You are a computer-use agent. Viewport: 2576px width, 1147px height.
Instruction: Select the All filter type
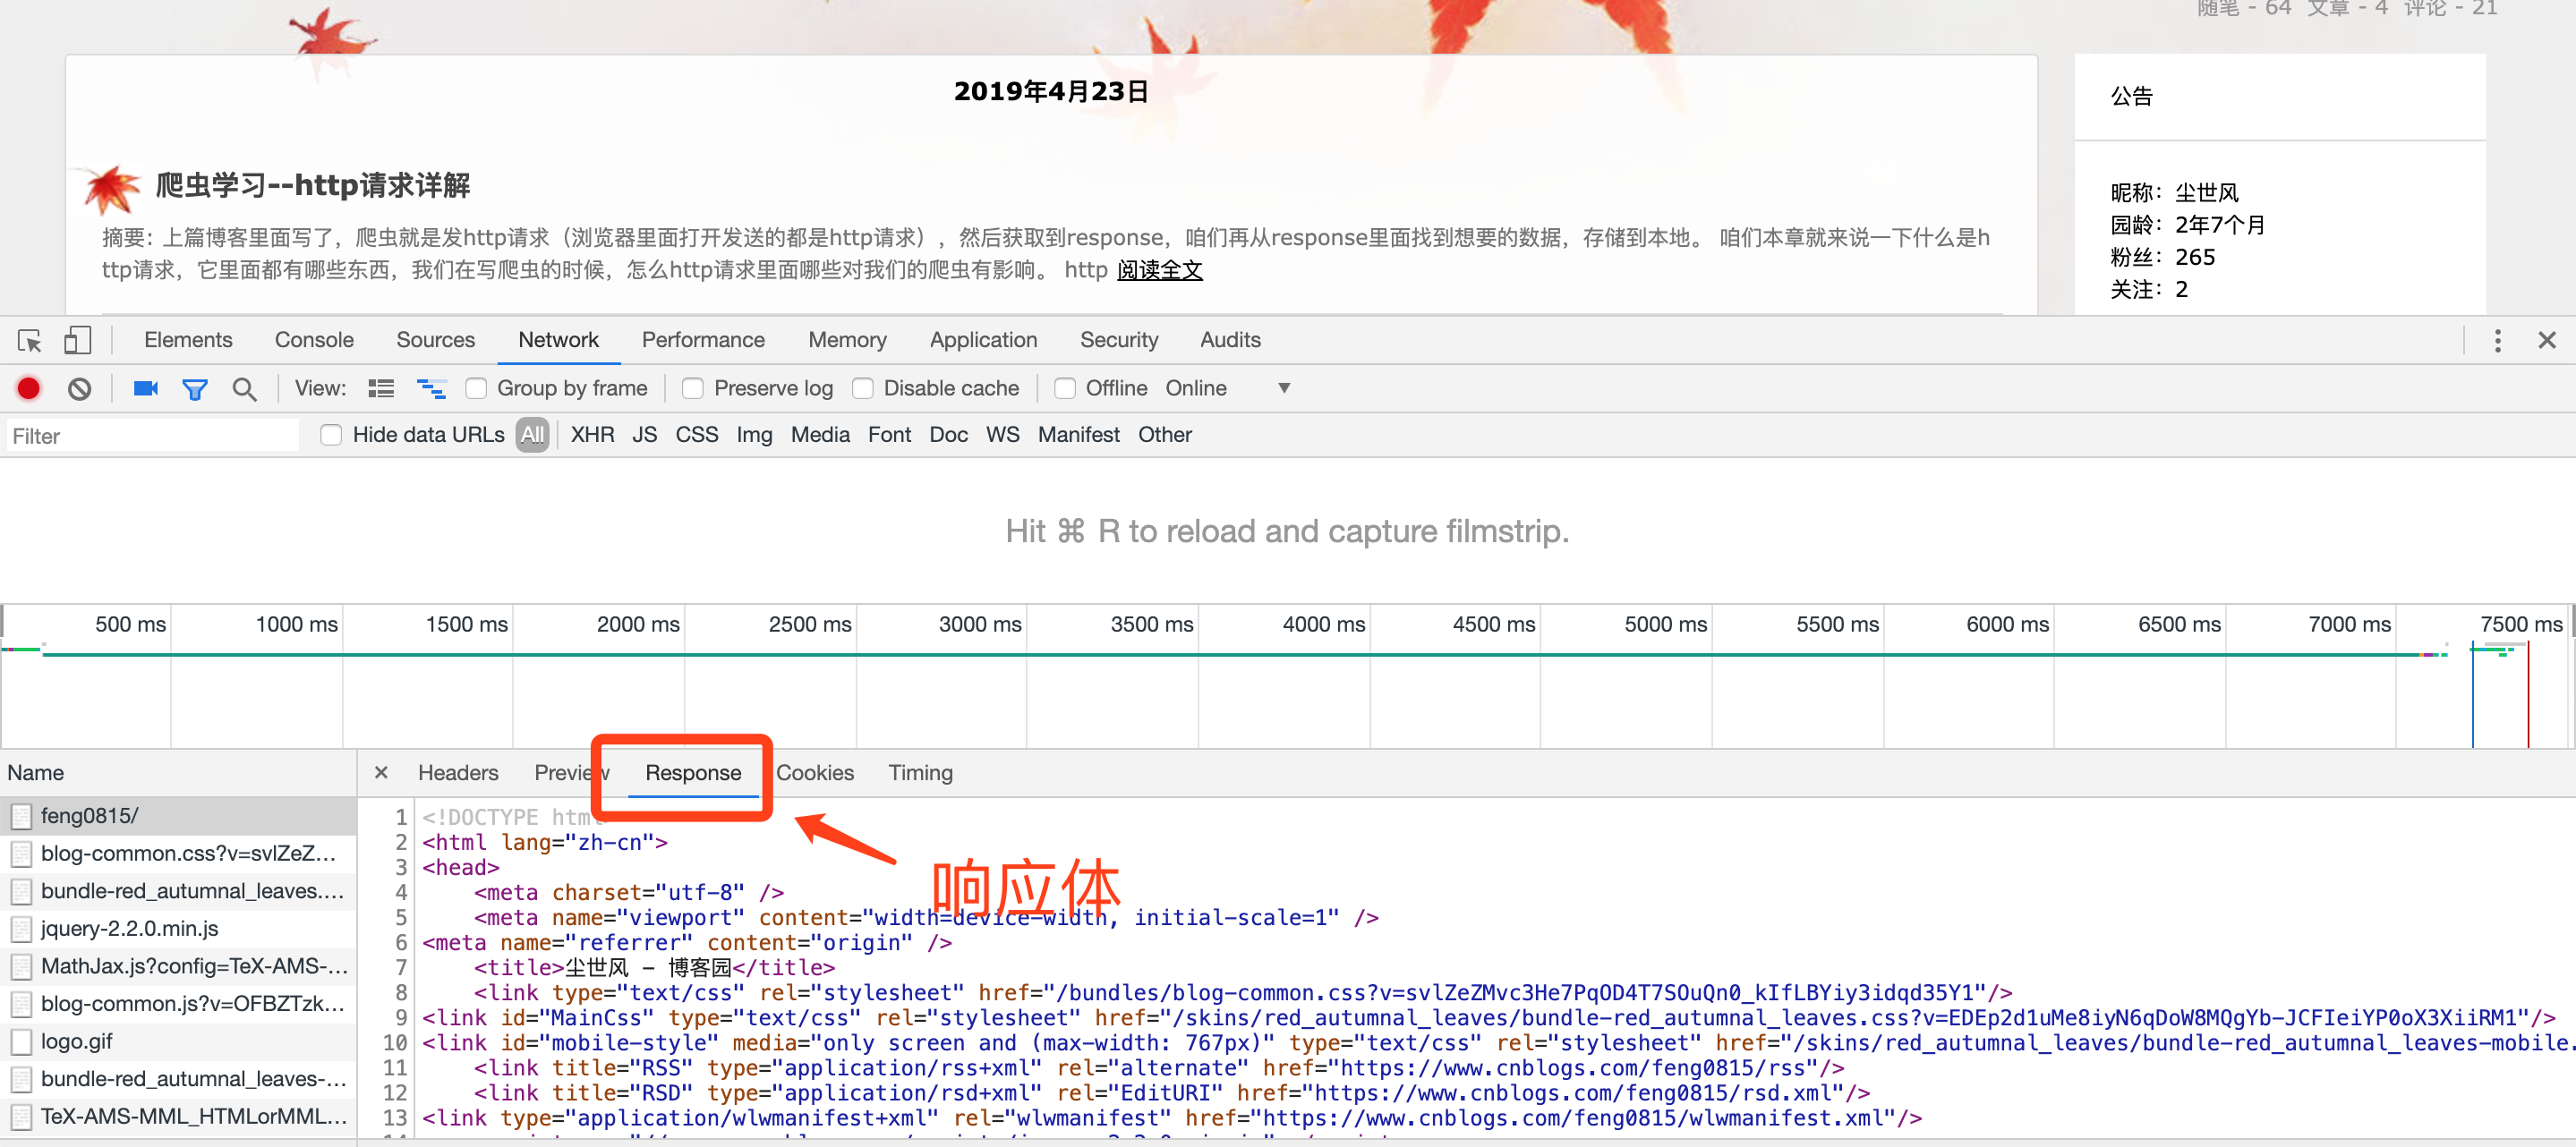pos(533,435)
